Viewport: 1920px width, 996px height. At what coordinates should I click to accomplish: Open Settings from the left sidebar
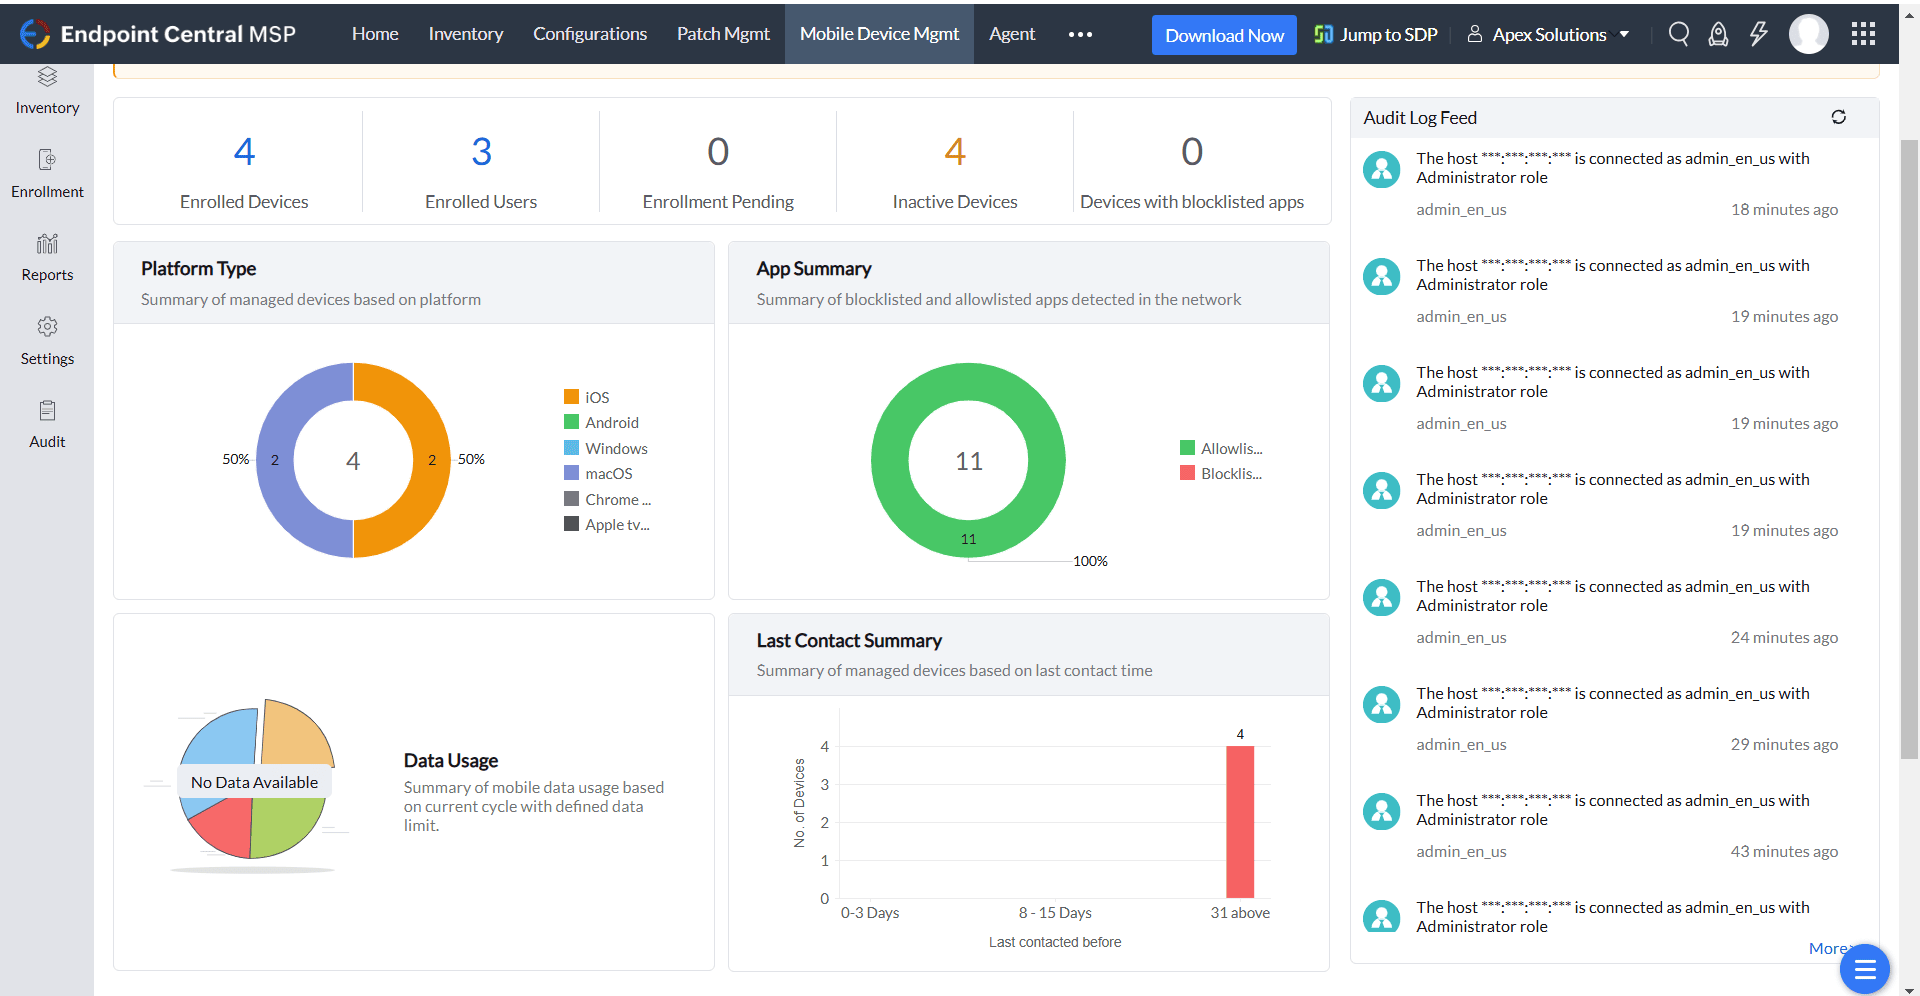pos(47,341)
